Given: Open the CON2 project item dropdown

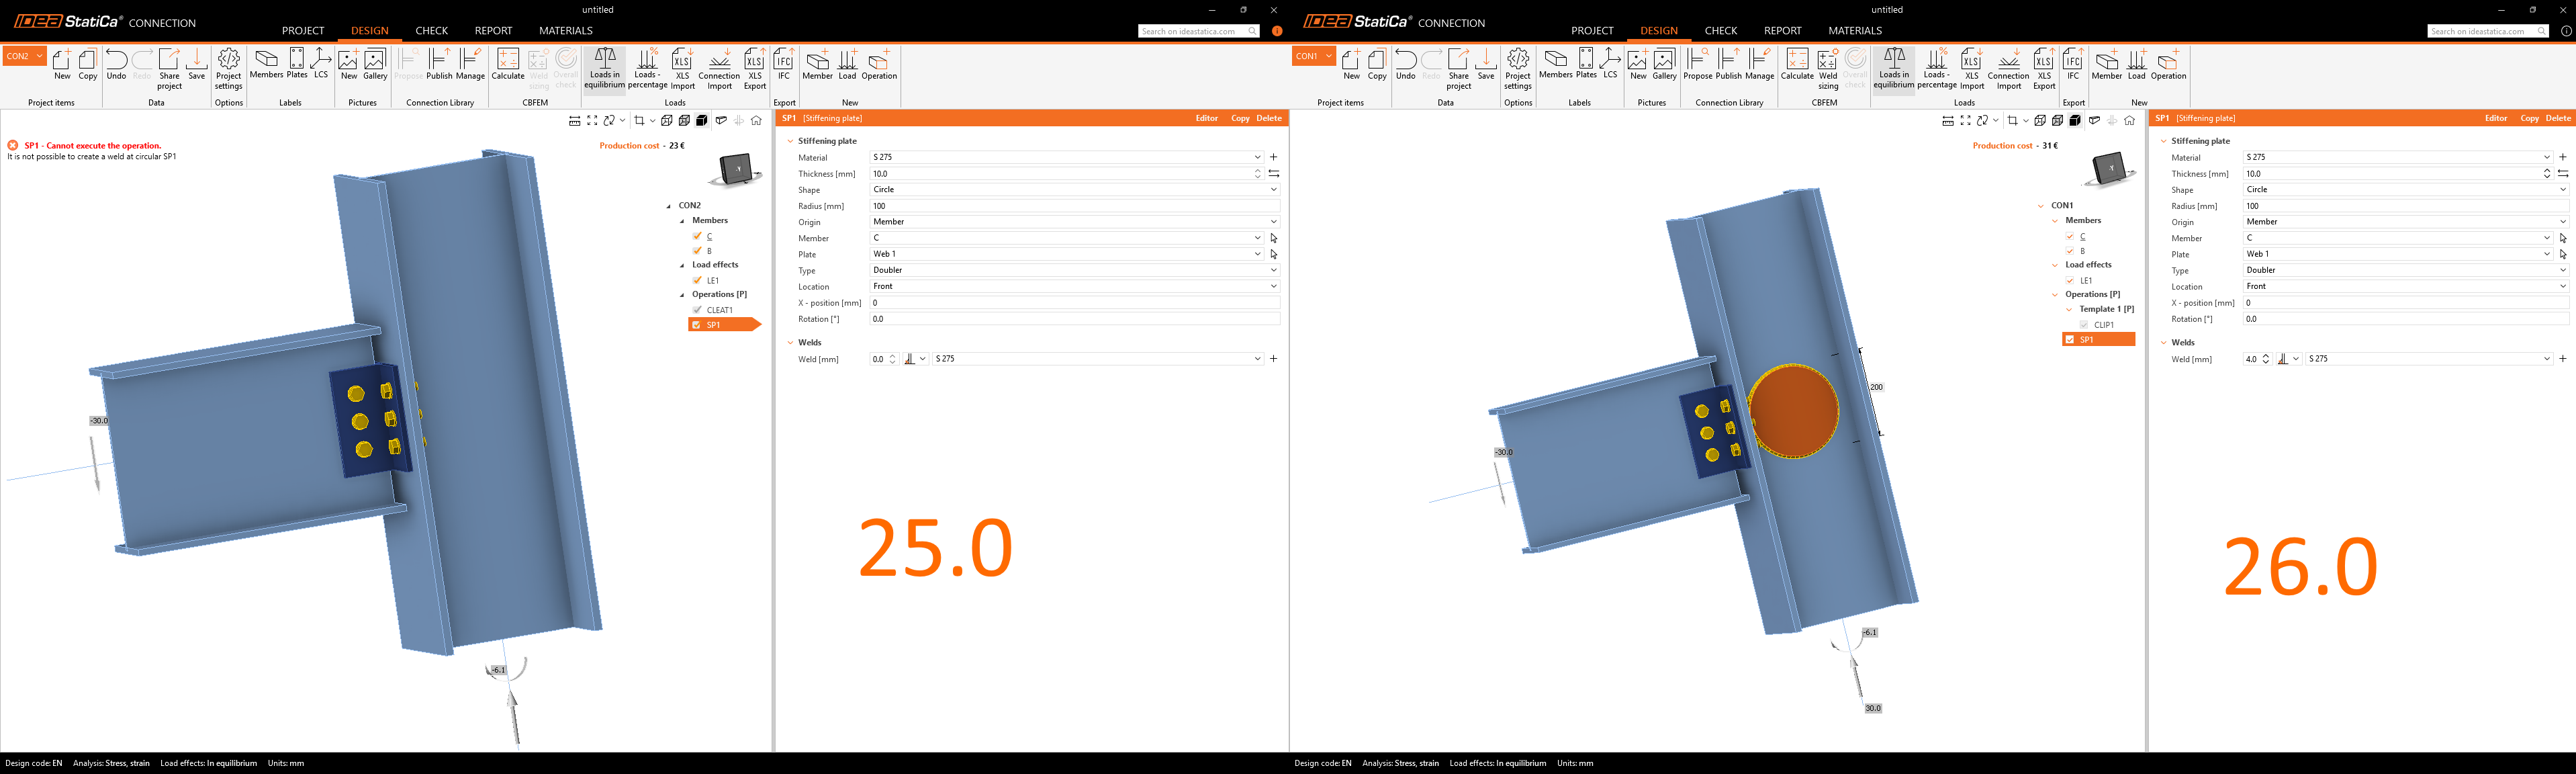Looking at the screenshot, I should point(40,56).
